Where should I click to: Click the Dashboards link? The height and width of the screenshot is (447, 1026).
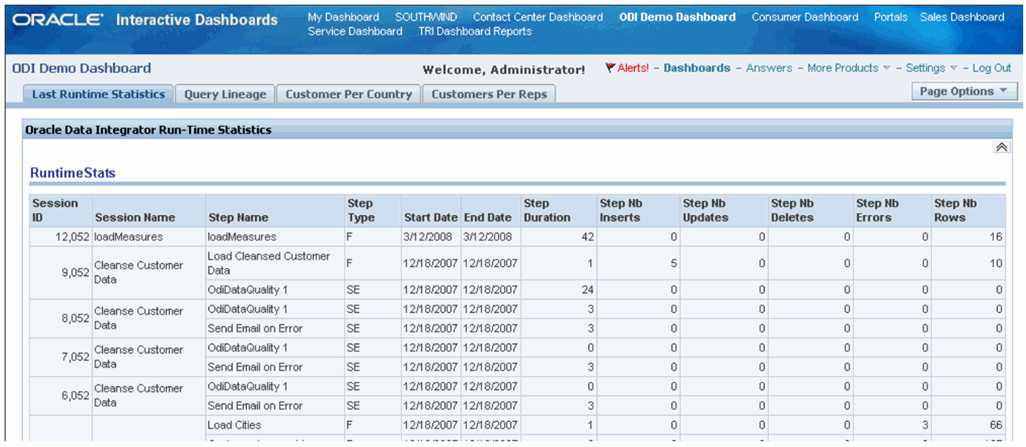(x=697, y=68)
